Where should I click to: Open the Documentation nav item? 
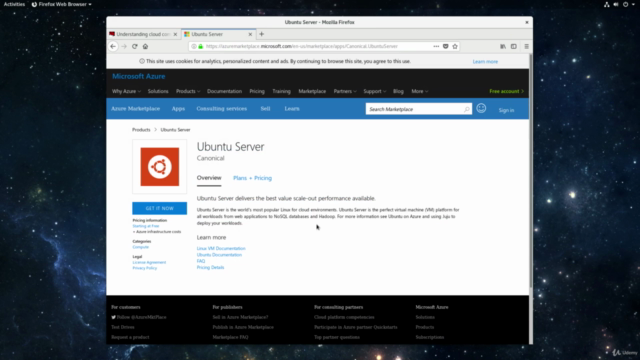pyautogui.click(x=224, y=91)
